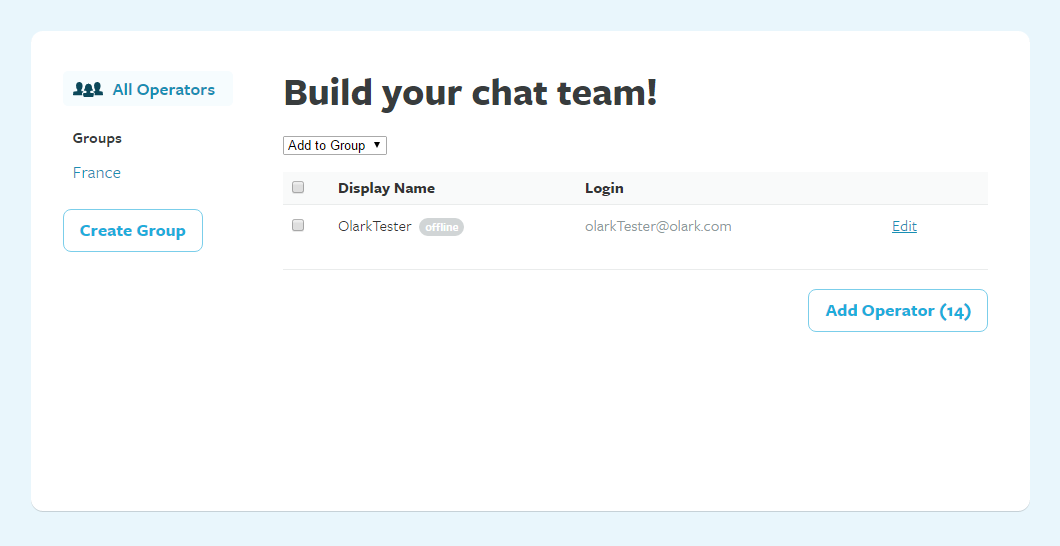Check the OlarkTester row checkbox
Viewport: 1060px width, 546px height.
pyautogui.click(x=298, y=226)
